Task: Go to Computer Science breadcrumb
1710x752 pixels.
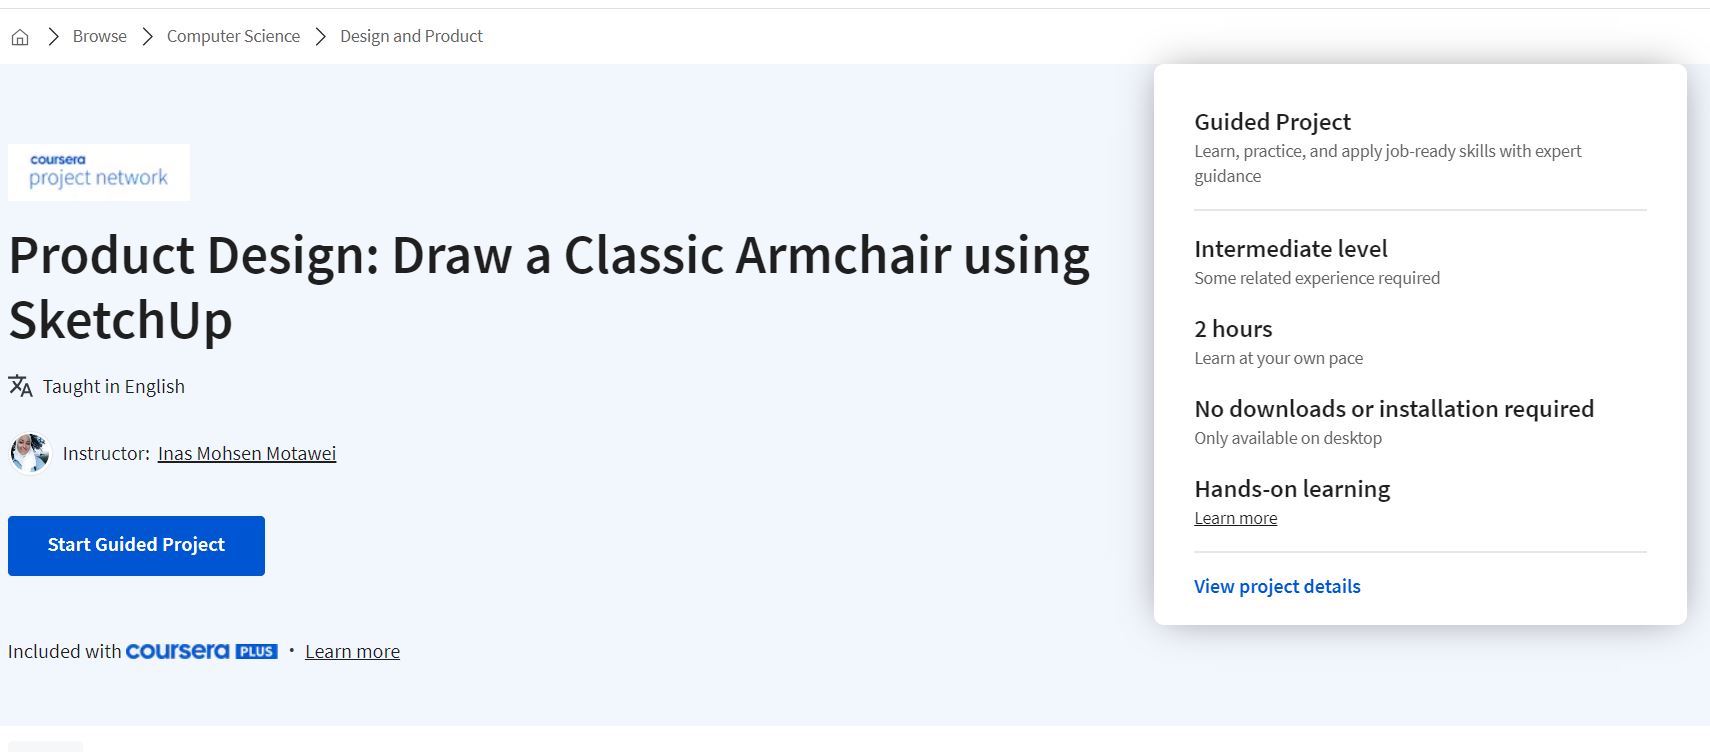Action: coord(233,36)
